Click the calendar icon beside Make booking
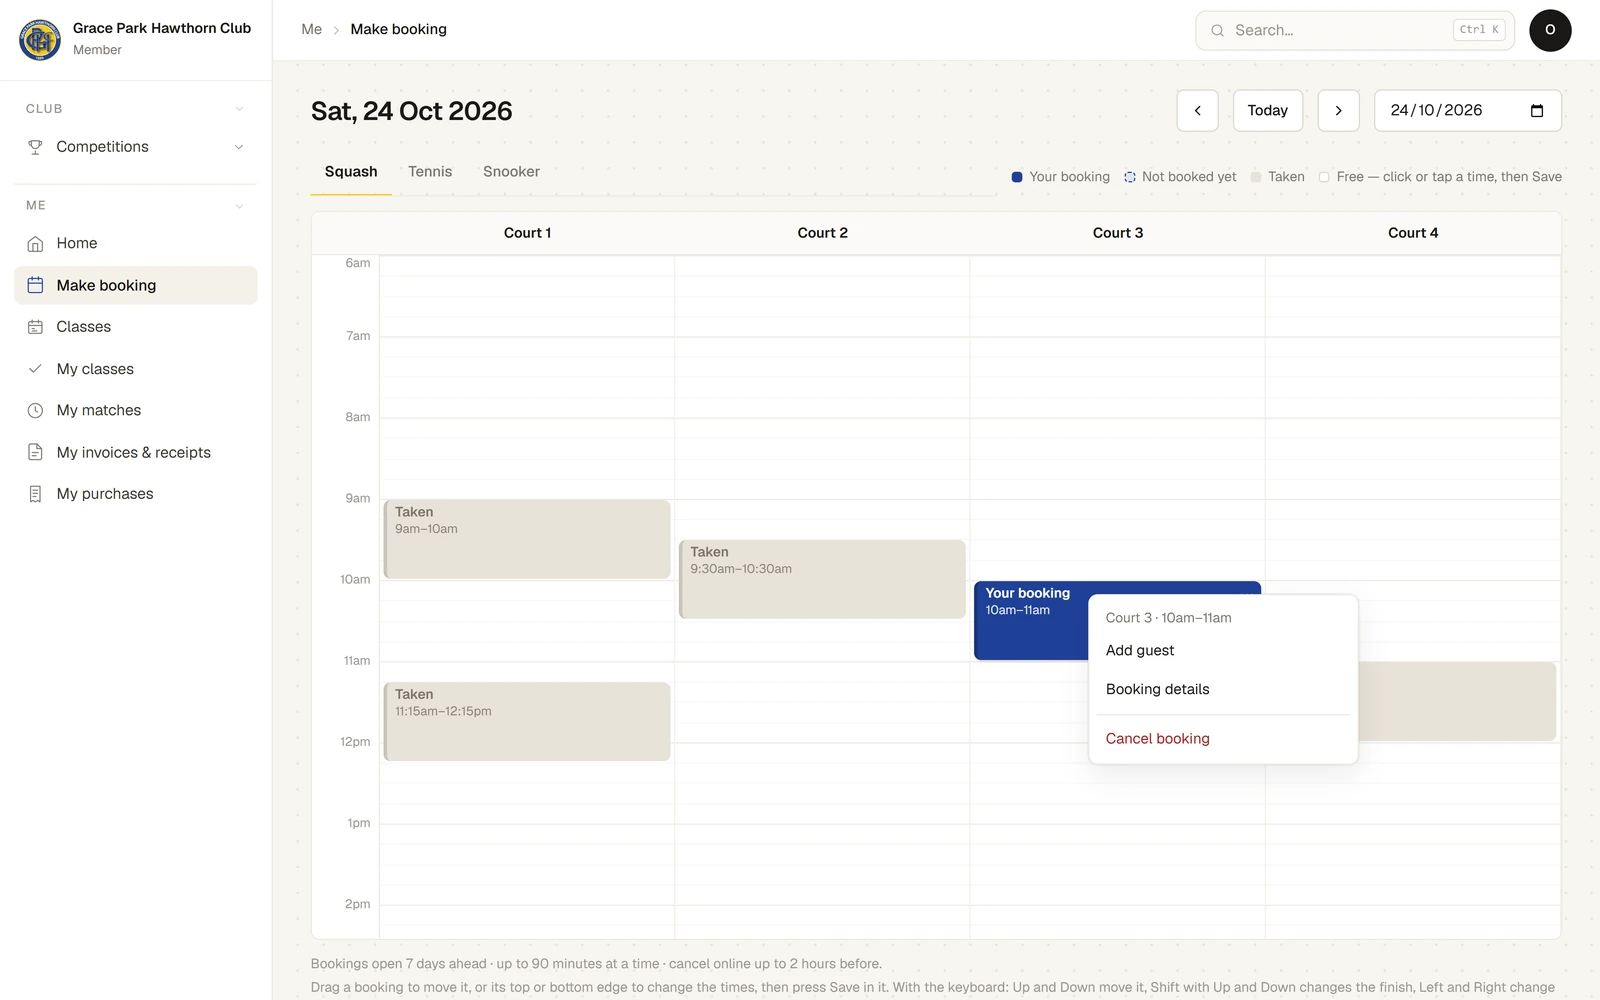This screenshot has height=1000, width=1600. point(35,285)
